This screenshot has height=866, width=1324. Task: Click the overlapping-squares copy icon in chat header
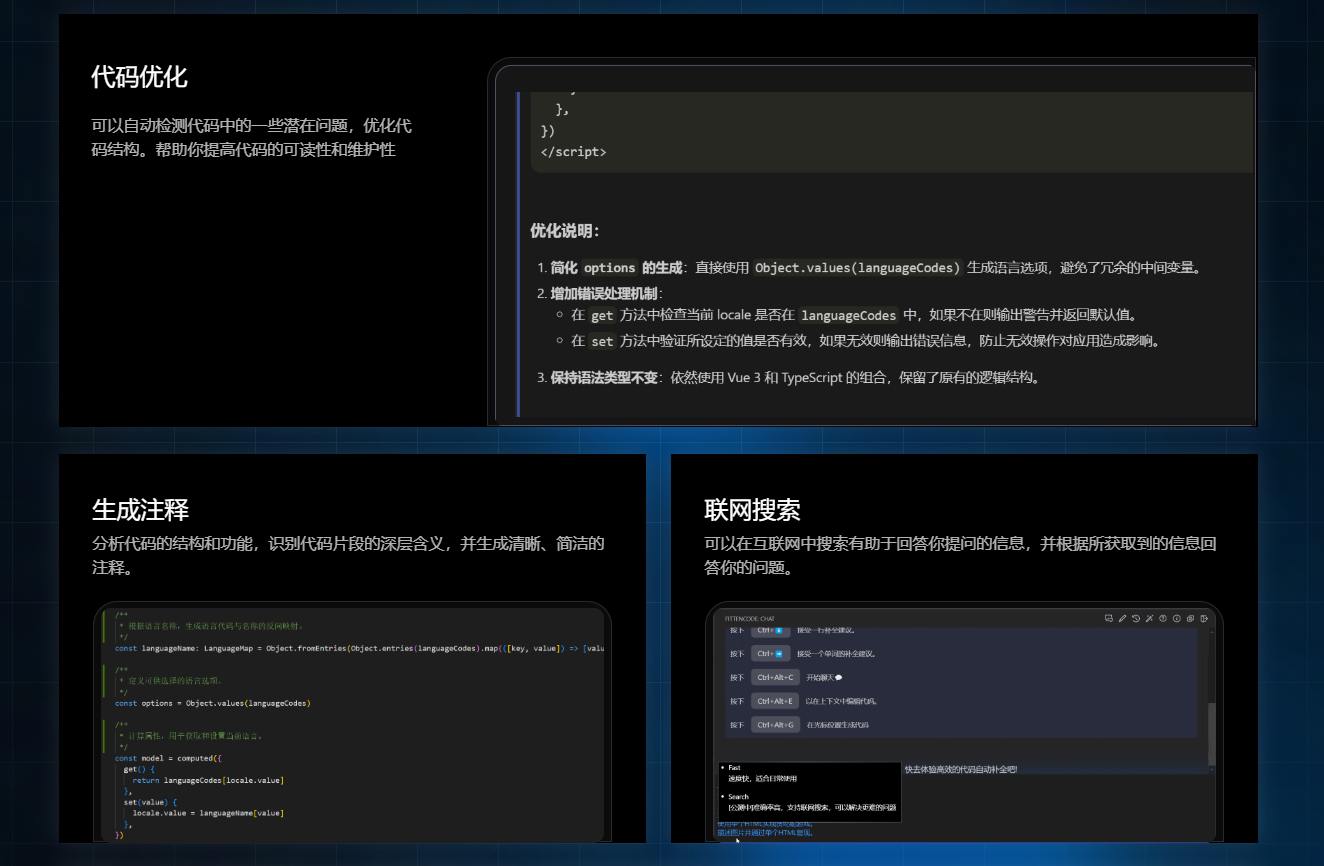1190,618
